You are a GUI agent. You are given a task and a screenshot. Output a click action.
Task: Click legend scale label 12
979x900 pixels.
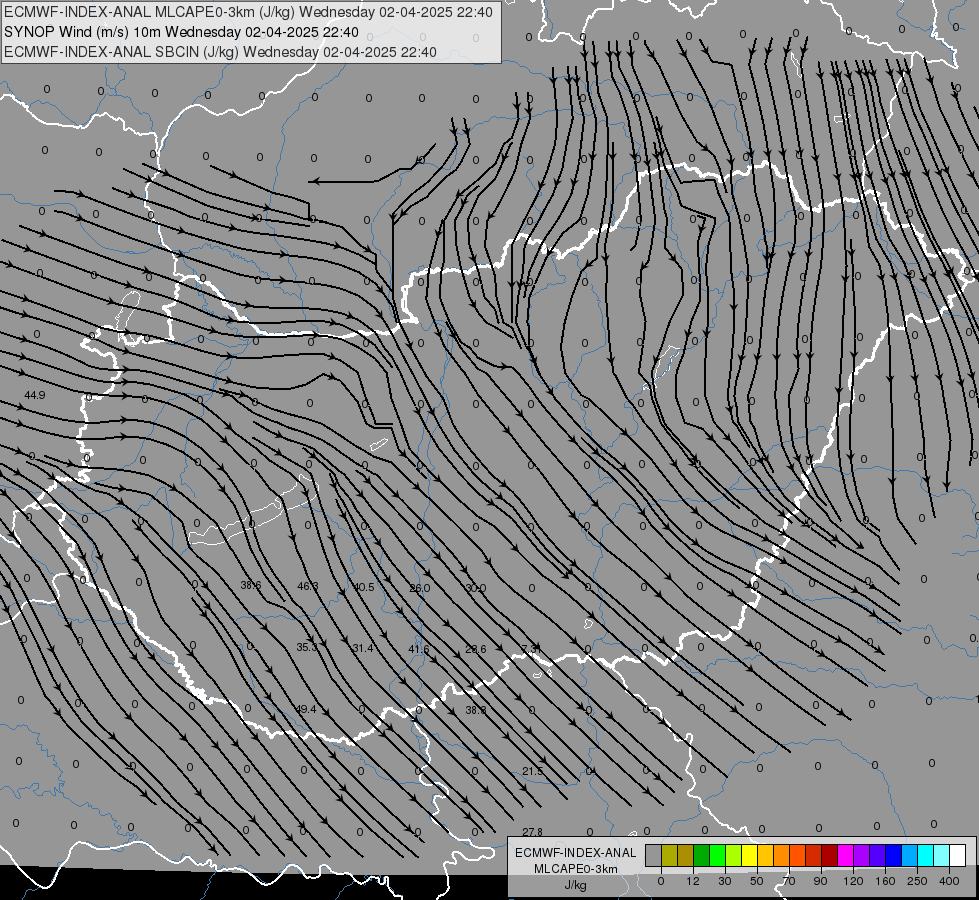(693, 881)
